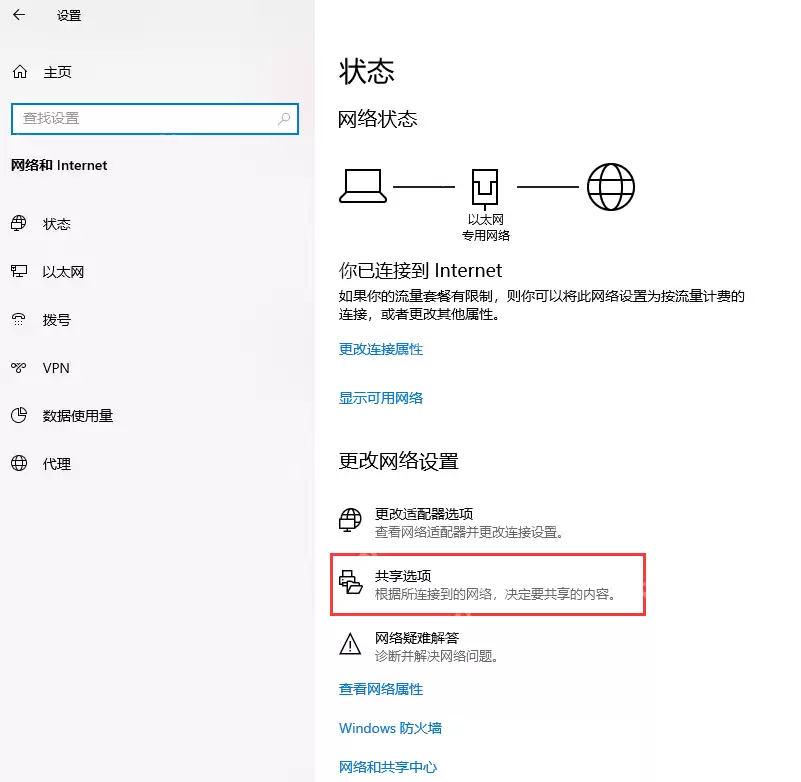Viewport: 801px width, 782px height.
Task: Open 更改连接属性 link
Action: pyautogui.click(x=380, y=349)
